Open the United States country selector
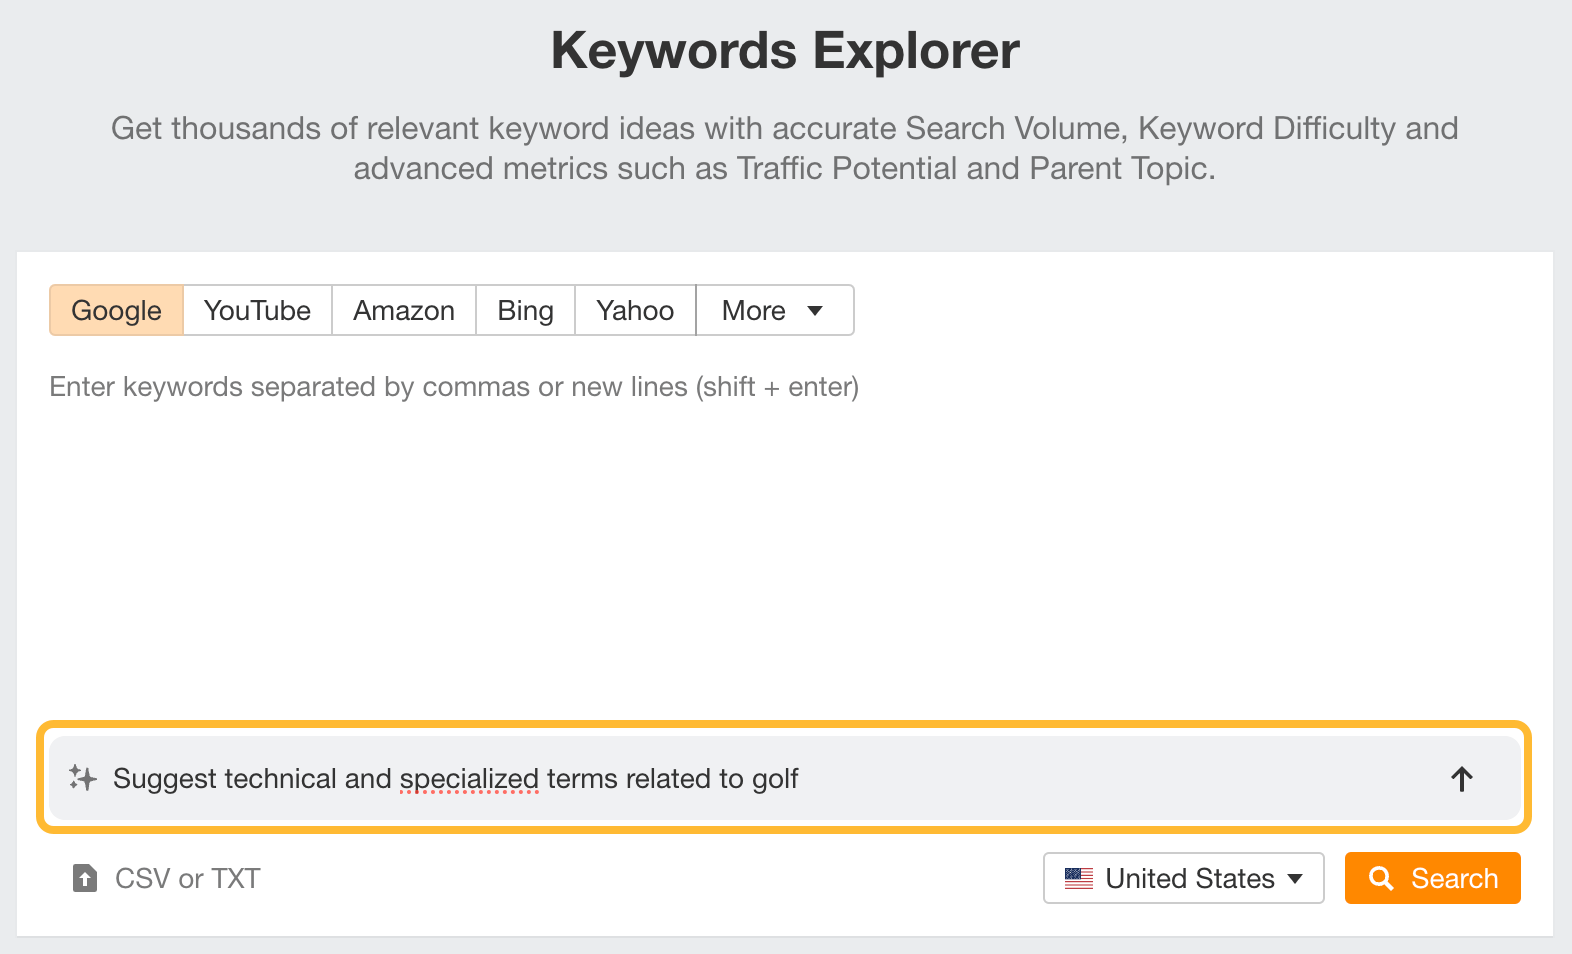Viewport: 1572px width, 954px height. pyautogui.click(x=1182, y=878)
